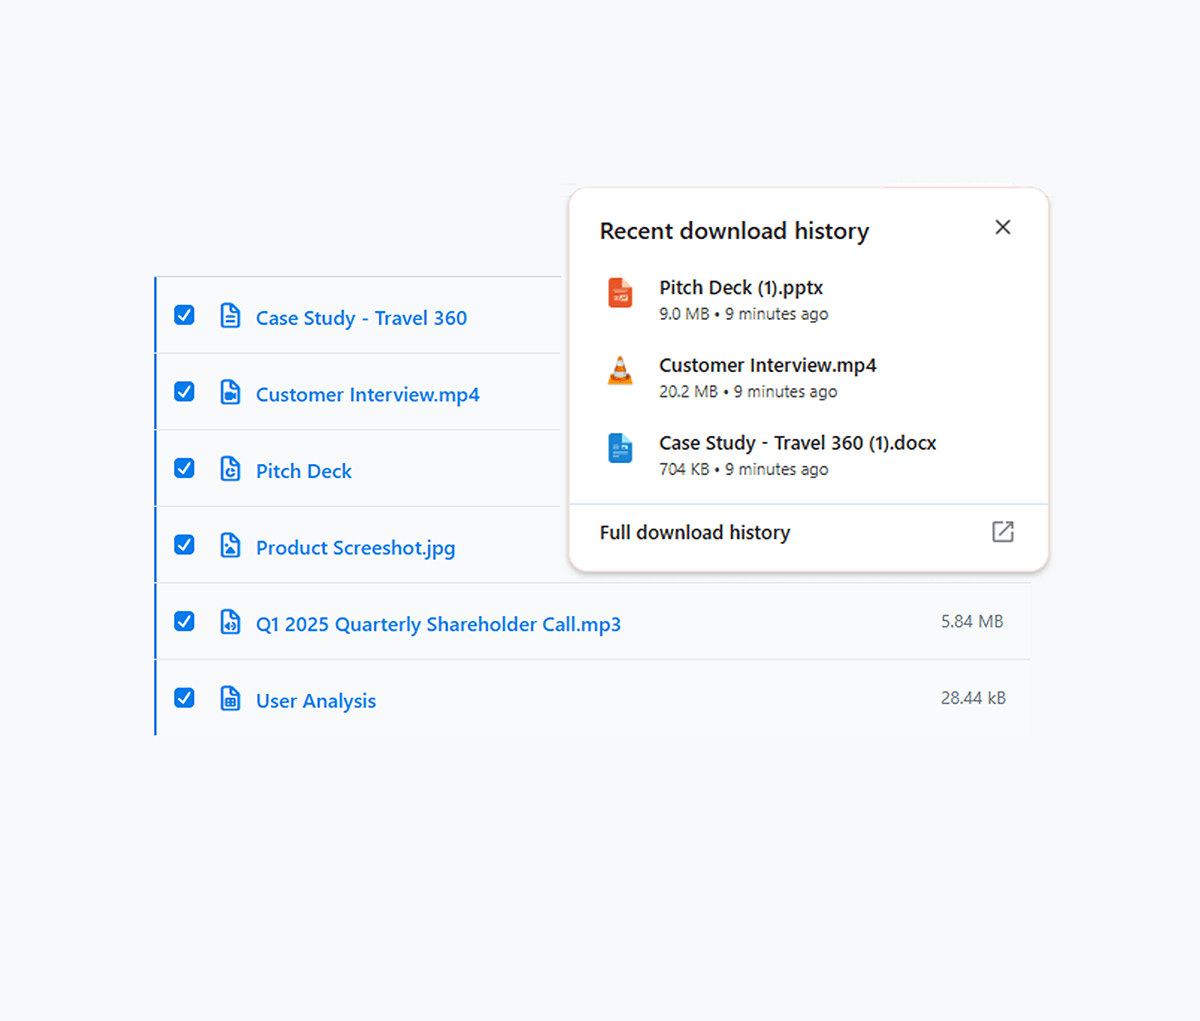The width and height of the screenshot is (1200, 1021).
Task: Open Full download history
Action: [695, 532]
